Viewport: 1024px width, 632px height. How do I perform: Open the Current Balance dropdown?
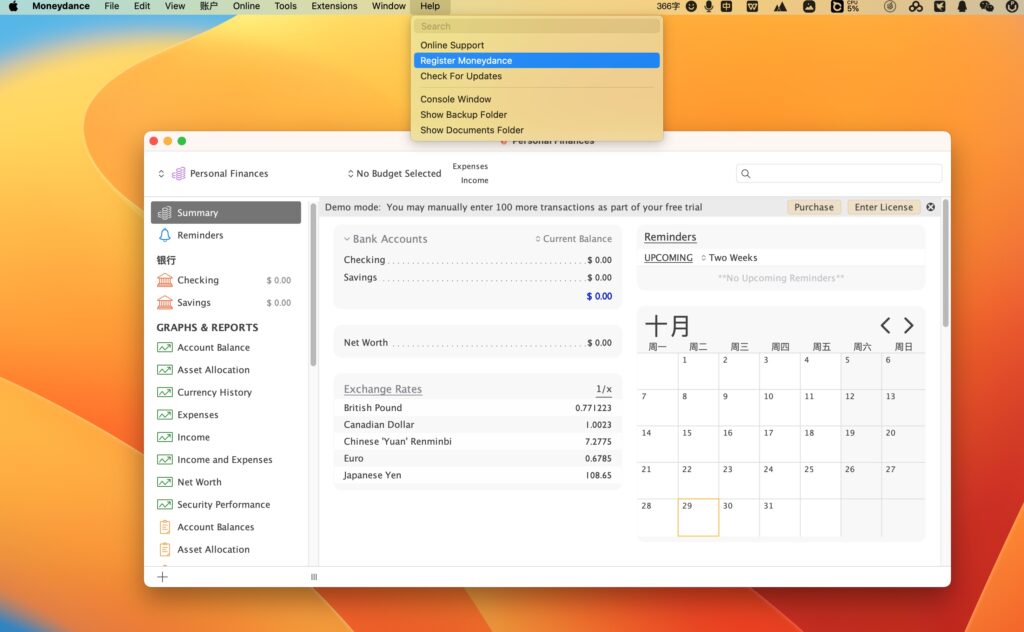(x=576, y=239)
